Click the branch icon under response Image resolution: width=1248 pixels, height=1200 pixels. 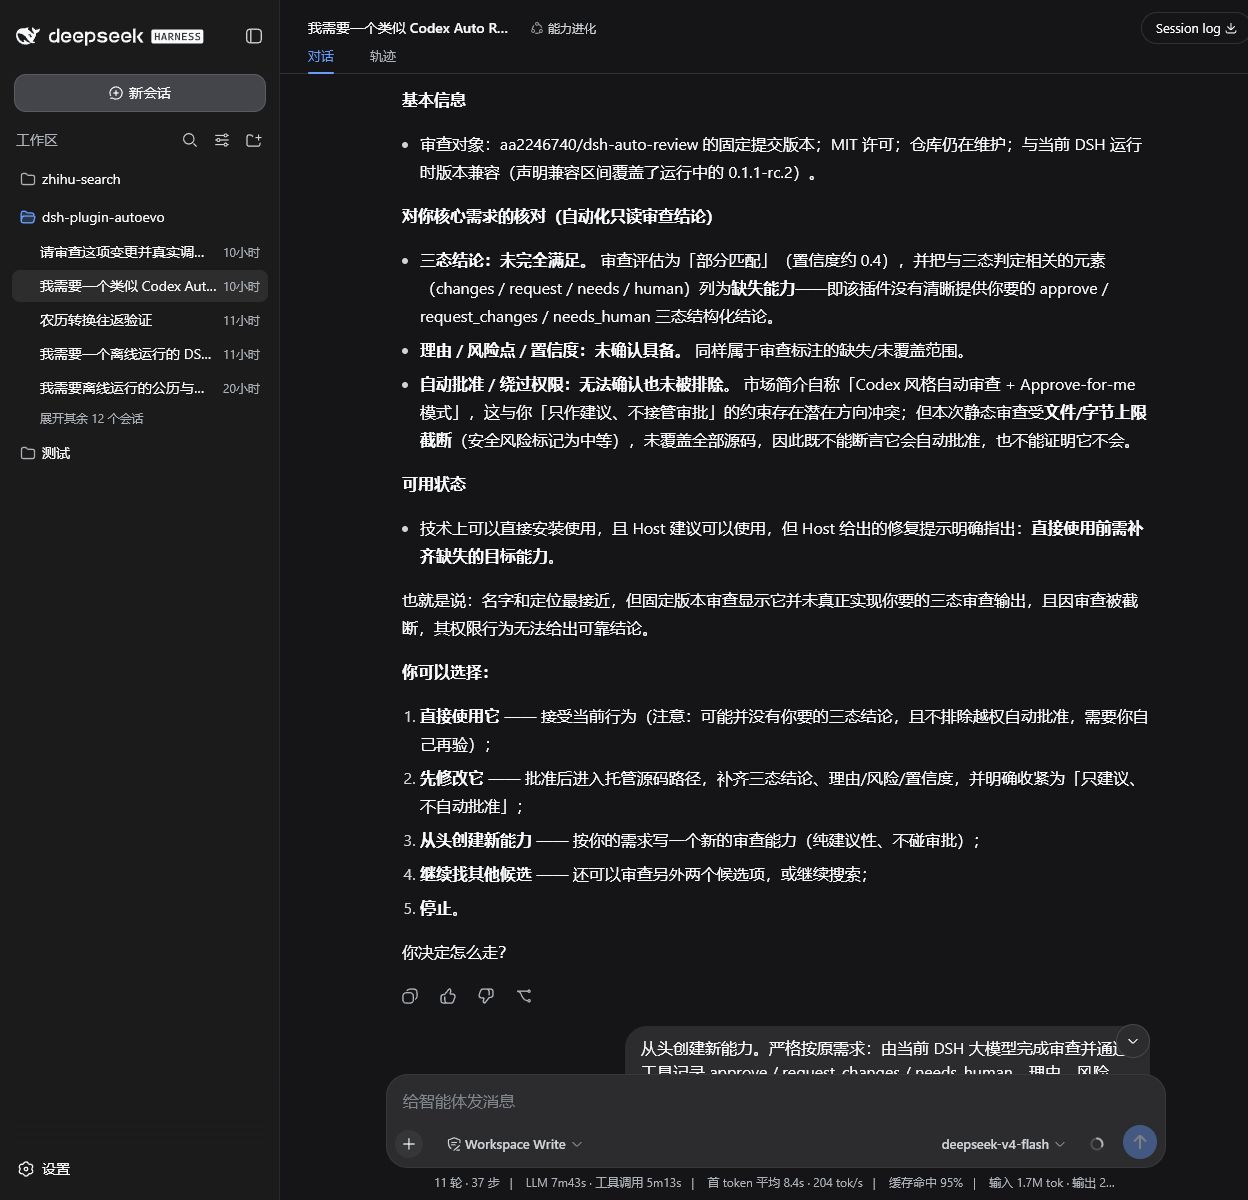pyautogui.click(x=524, y=996)
